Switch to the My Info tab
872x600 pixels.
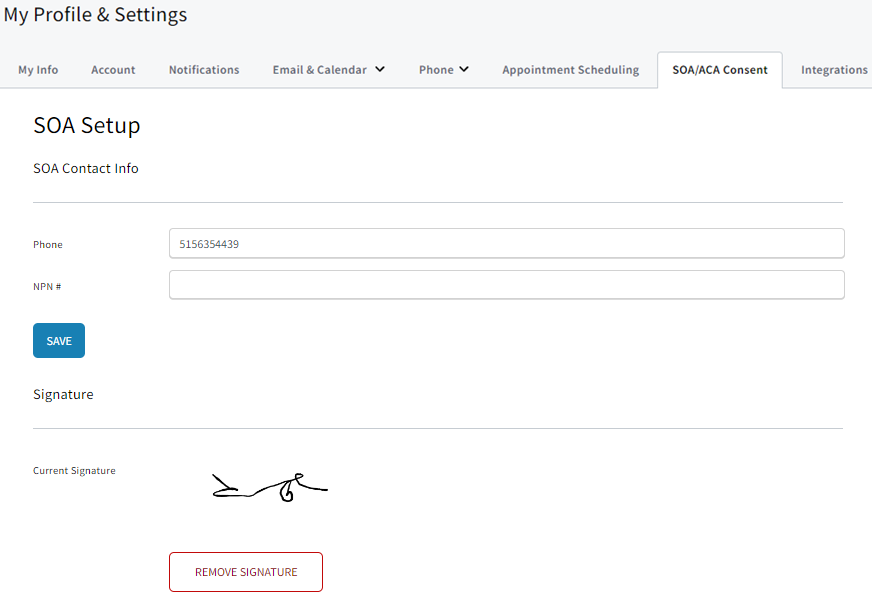coord(38,69)
